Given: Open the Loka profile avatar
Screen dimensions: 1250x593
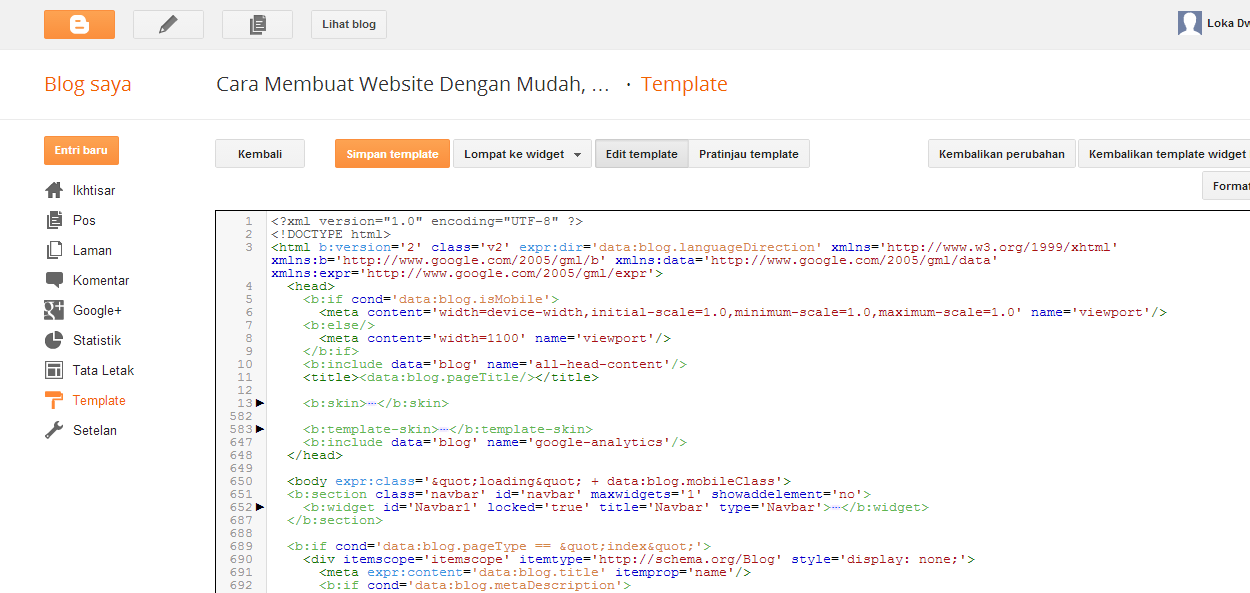Looking at the screenshot, I should click(x=1189, y=24).
